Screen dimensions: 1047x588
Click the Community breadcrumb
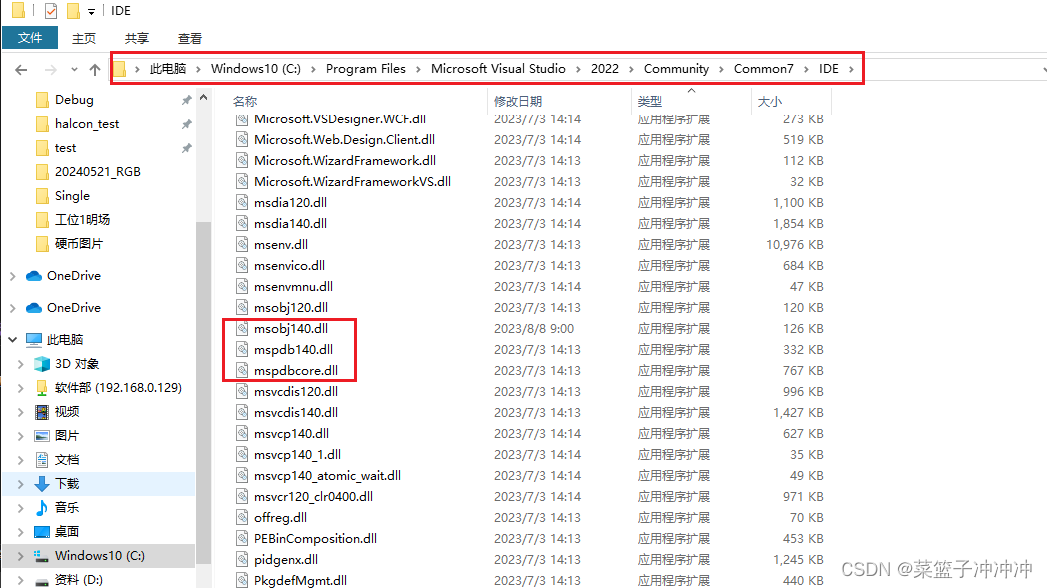tap(676, 69)
